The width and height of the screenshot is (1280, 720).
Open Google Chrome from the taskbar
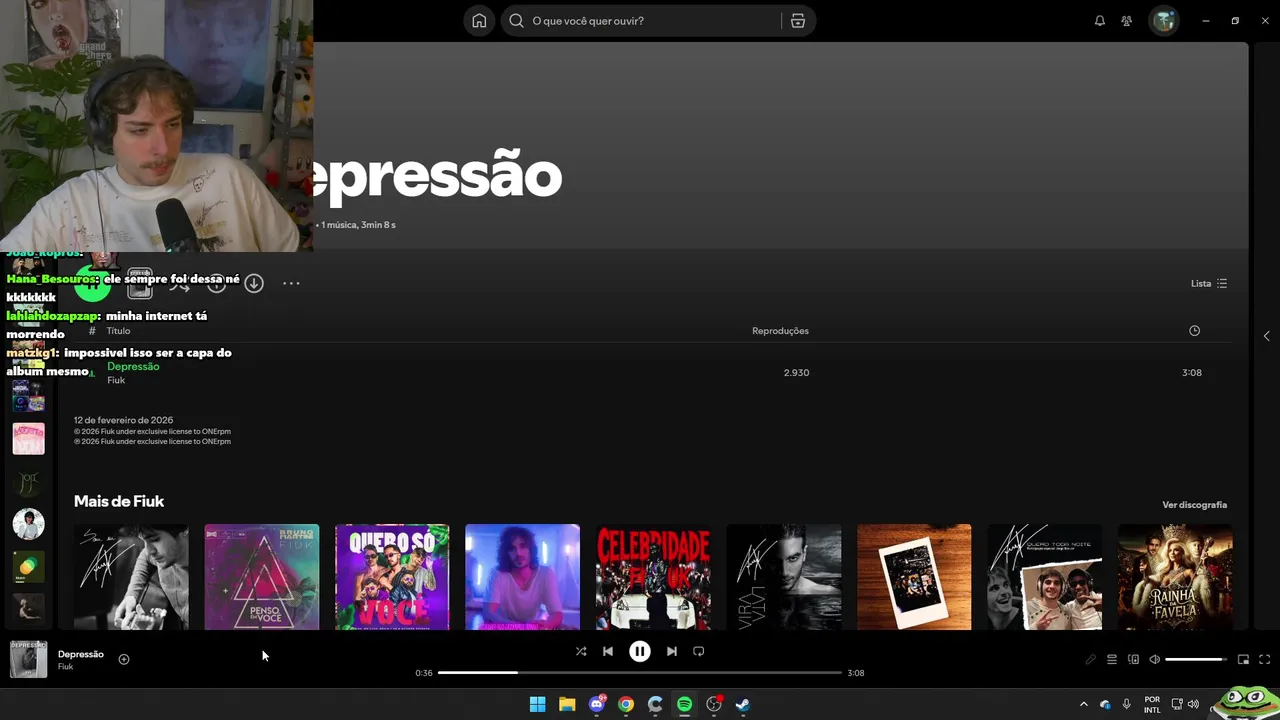(626, 704)
